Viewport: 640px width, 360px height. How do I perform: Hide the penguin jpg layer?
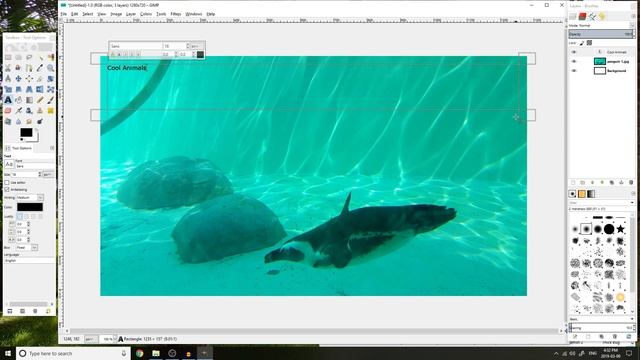click(x=574, y=62)
